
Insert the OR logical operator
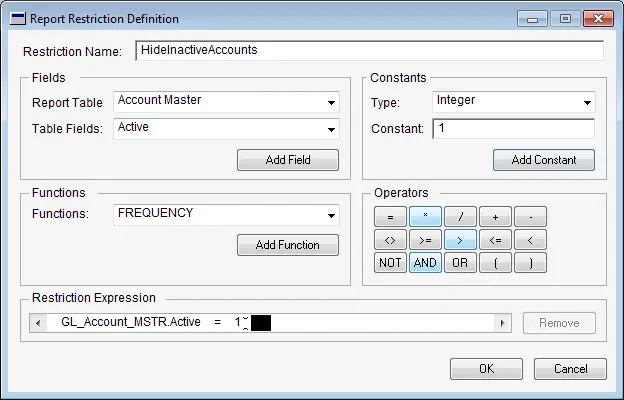pos(460,263)
